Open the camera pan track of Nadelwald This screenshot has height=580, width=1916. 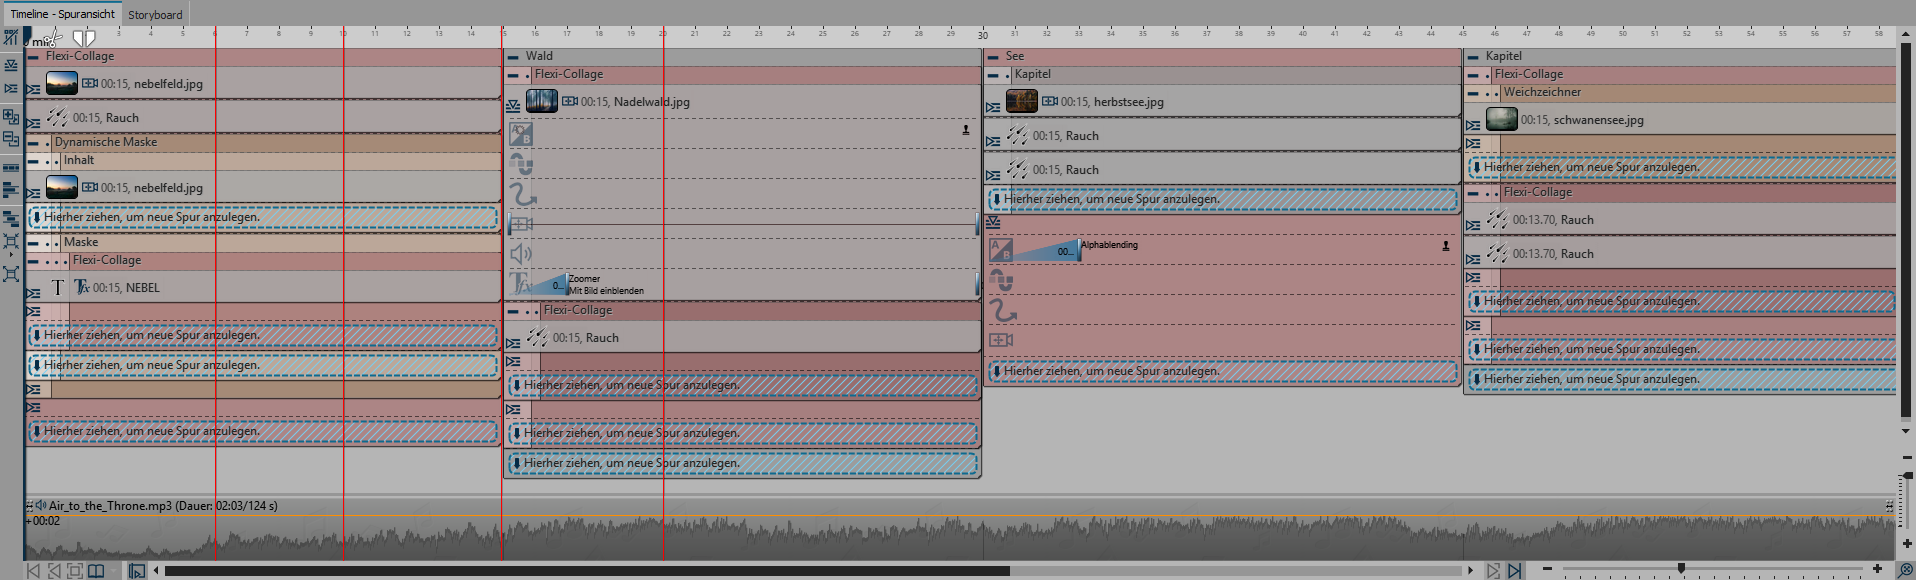tap(521, 224)
